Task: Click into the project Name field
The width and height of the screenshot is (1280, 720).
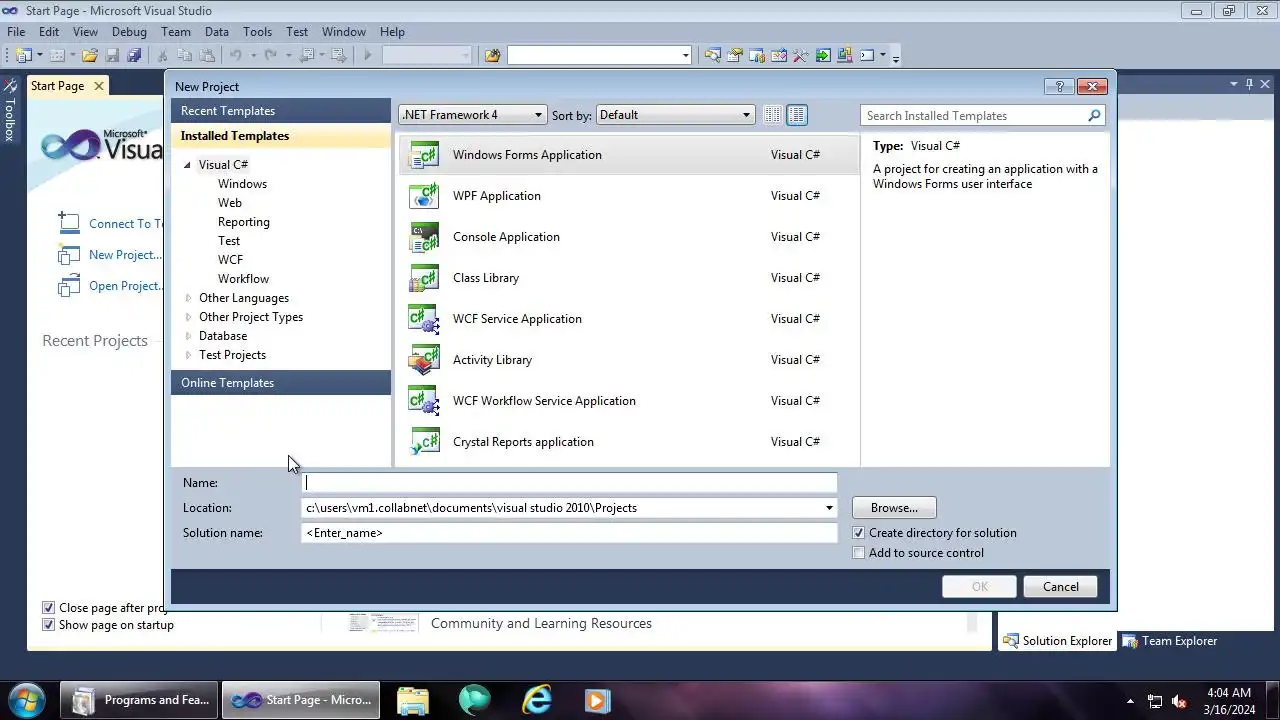Action: click(x=569, y=483)
